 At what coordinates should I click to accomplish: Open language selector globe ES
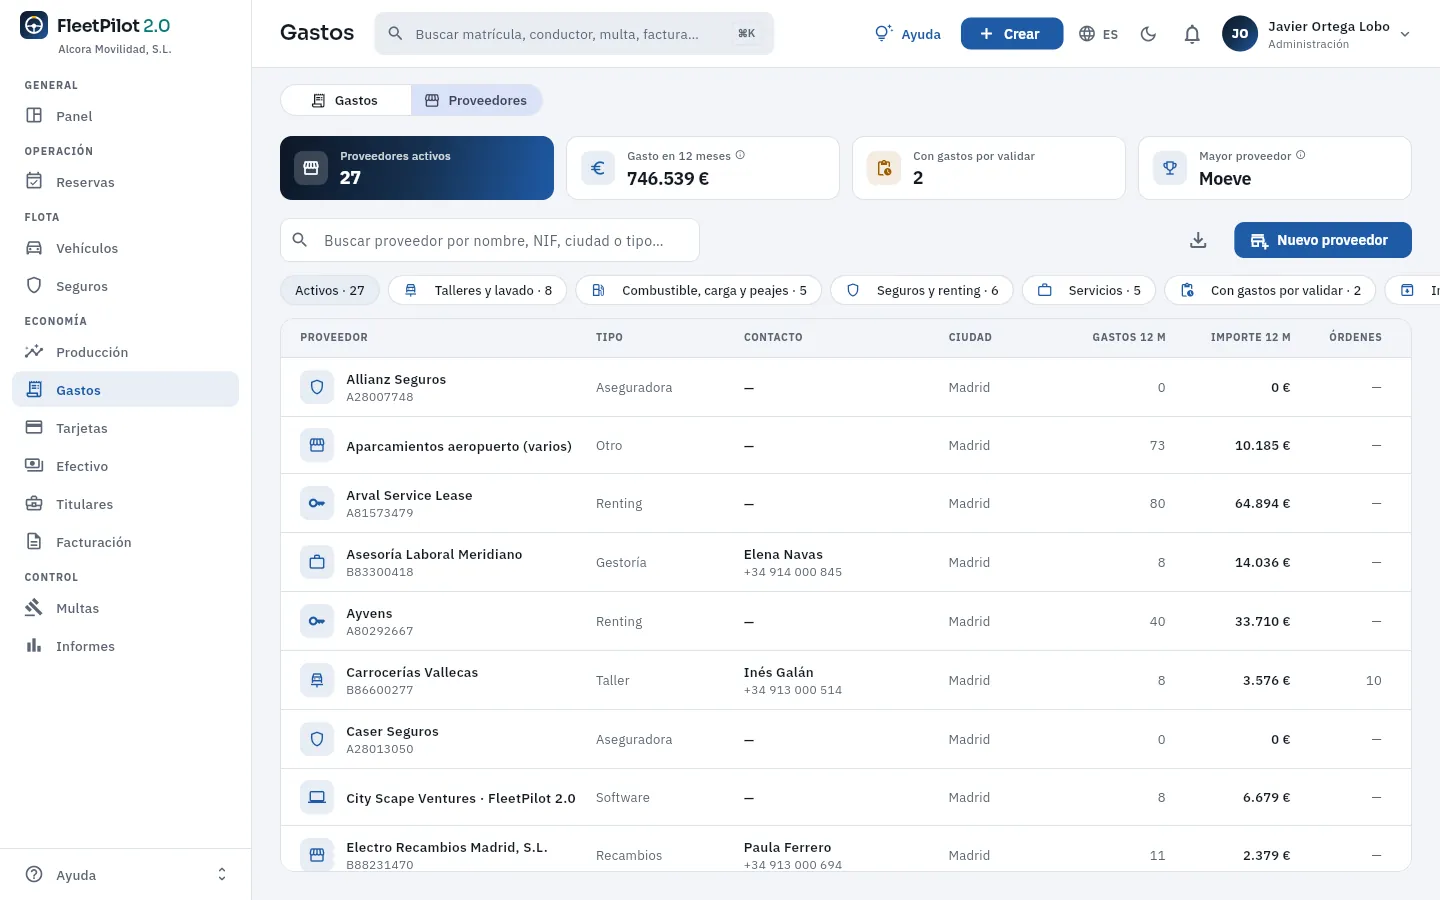click(x=1098, y=34)
